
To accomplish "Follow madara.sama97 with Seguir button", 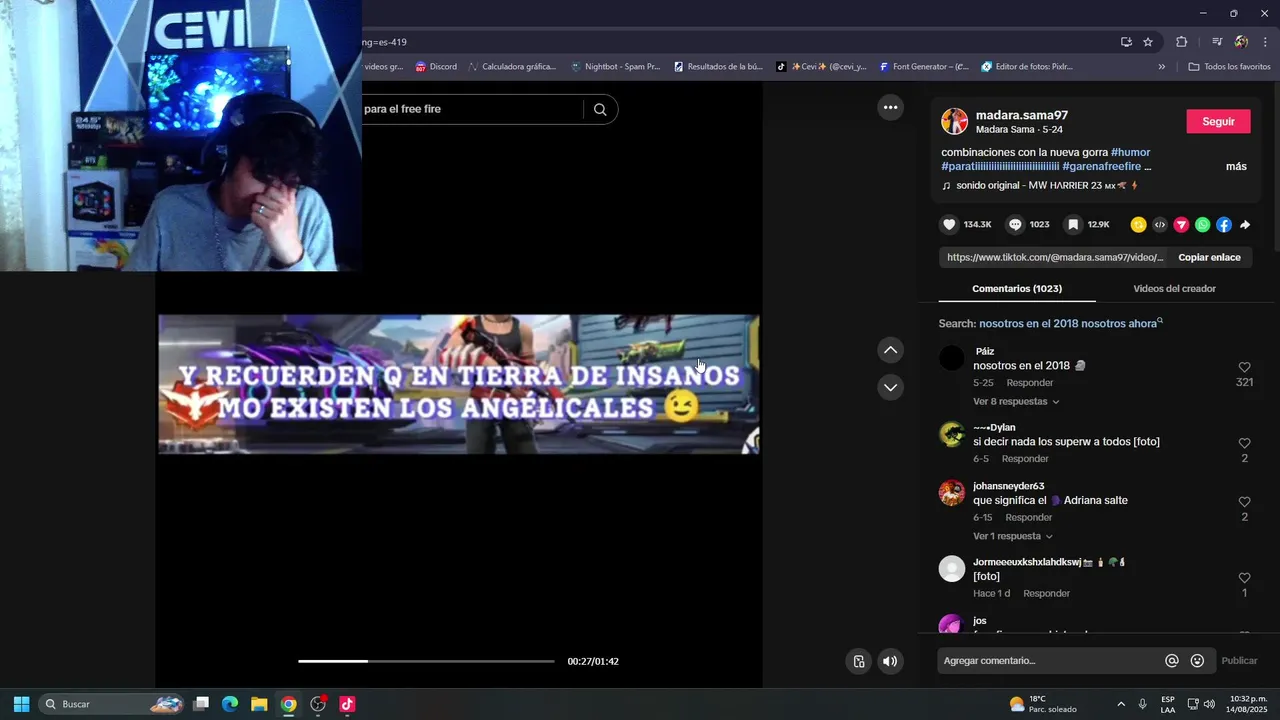I will click(1218, 121).
